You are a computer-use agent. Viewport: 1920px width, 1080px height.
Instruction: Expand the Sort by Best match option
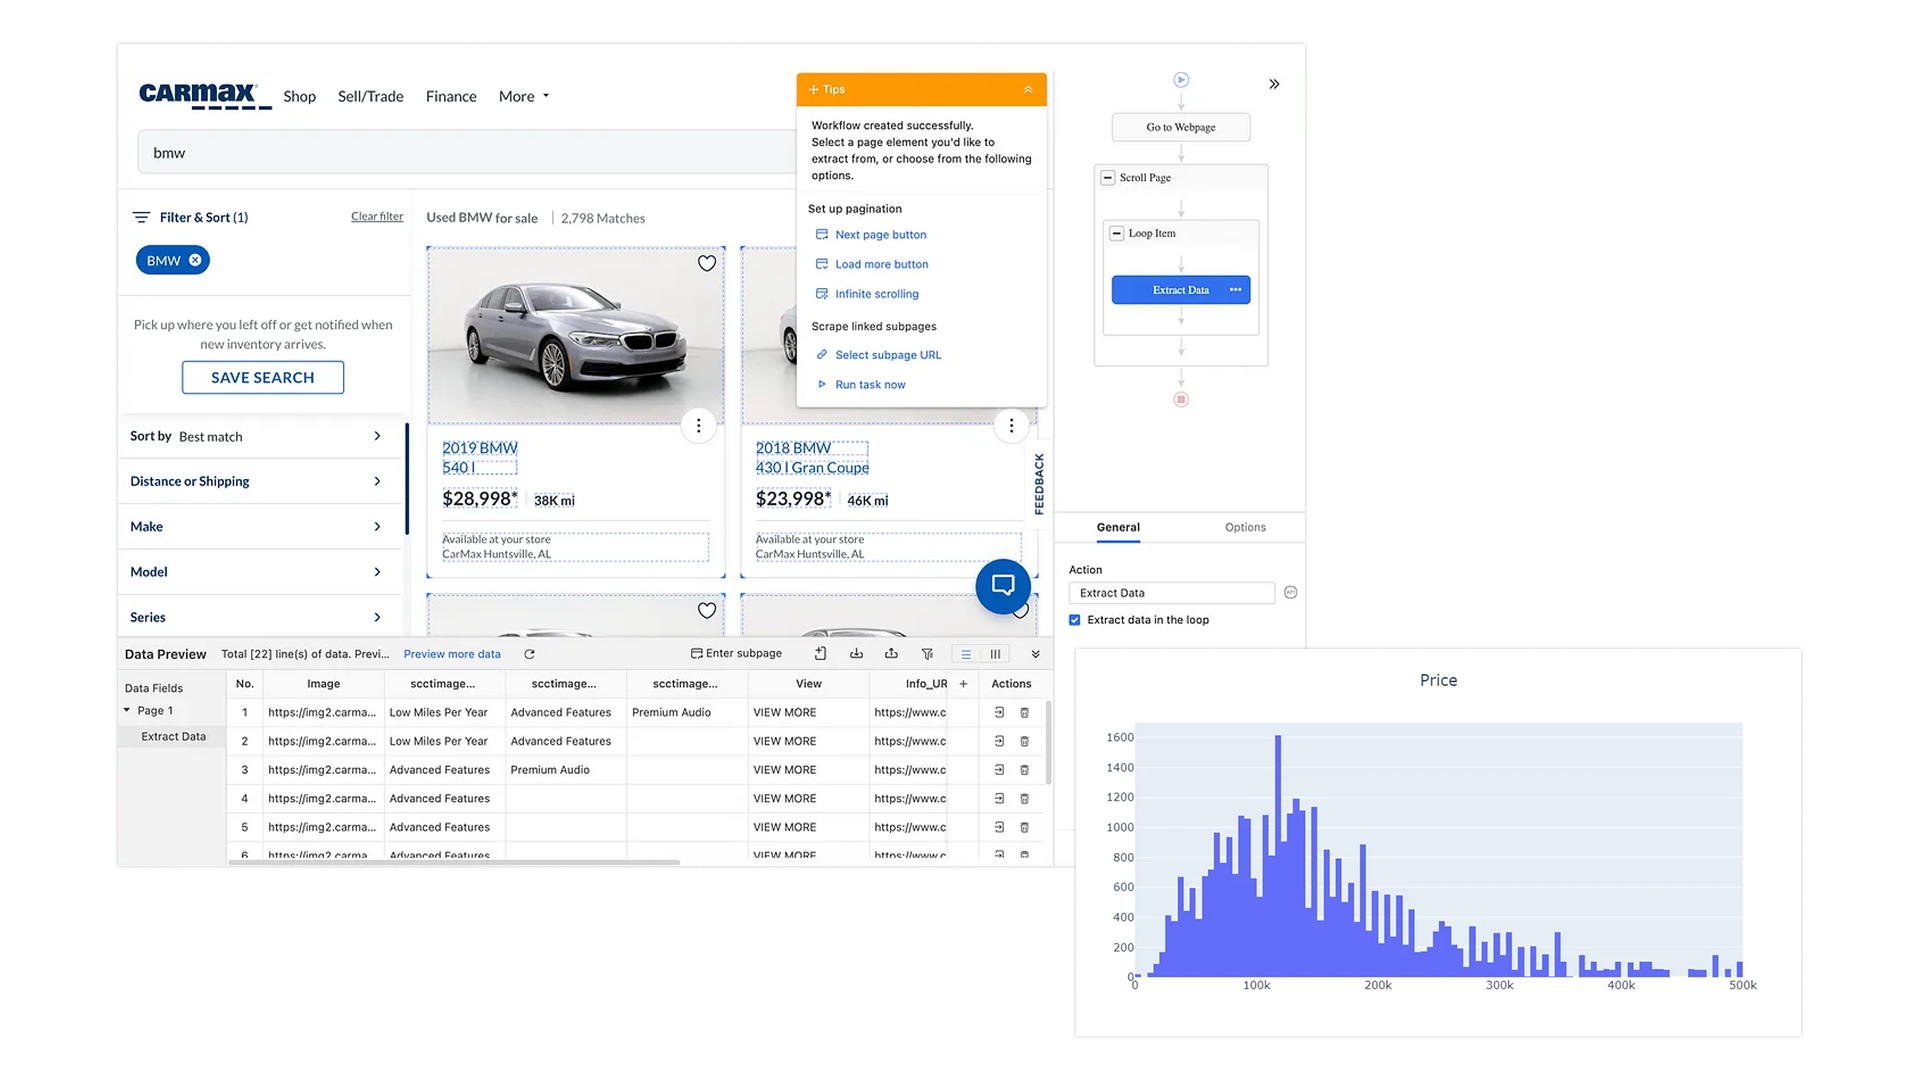pyautogui.click(x=258, y=436)
